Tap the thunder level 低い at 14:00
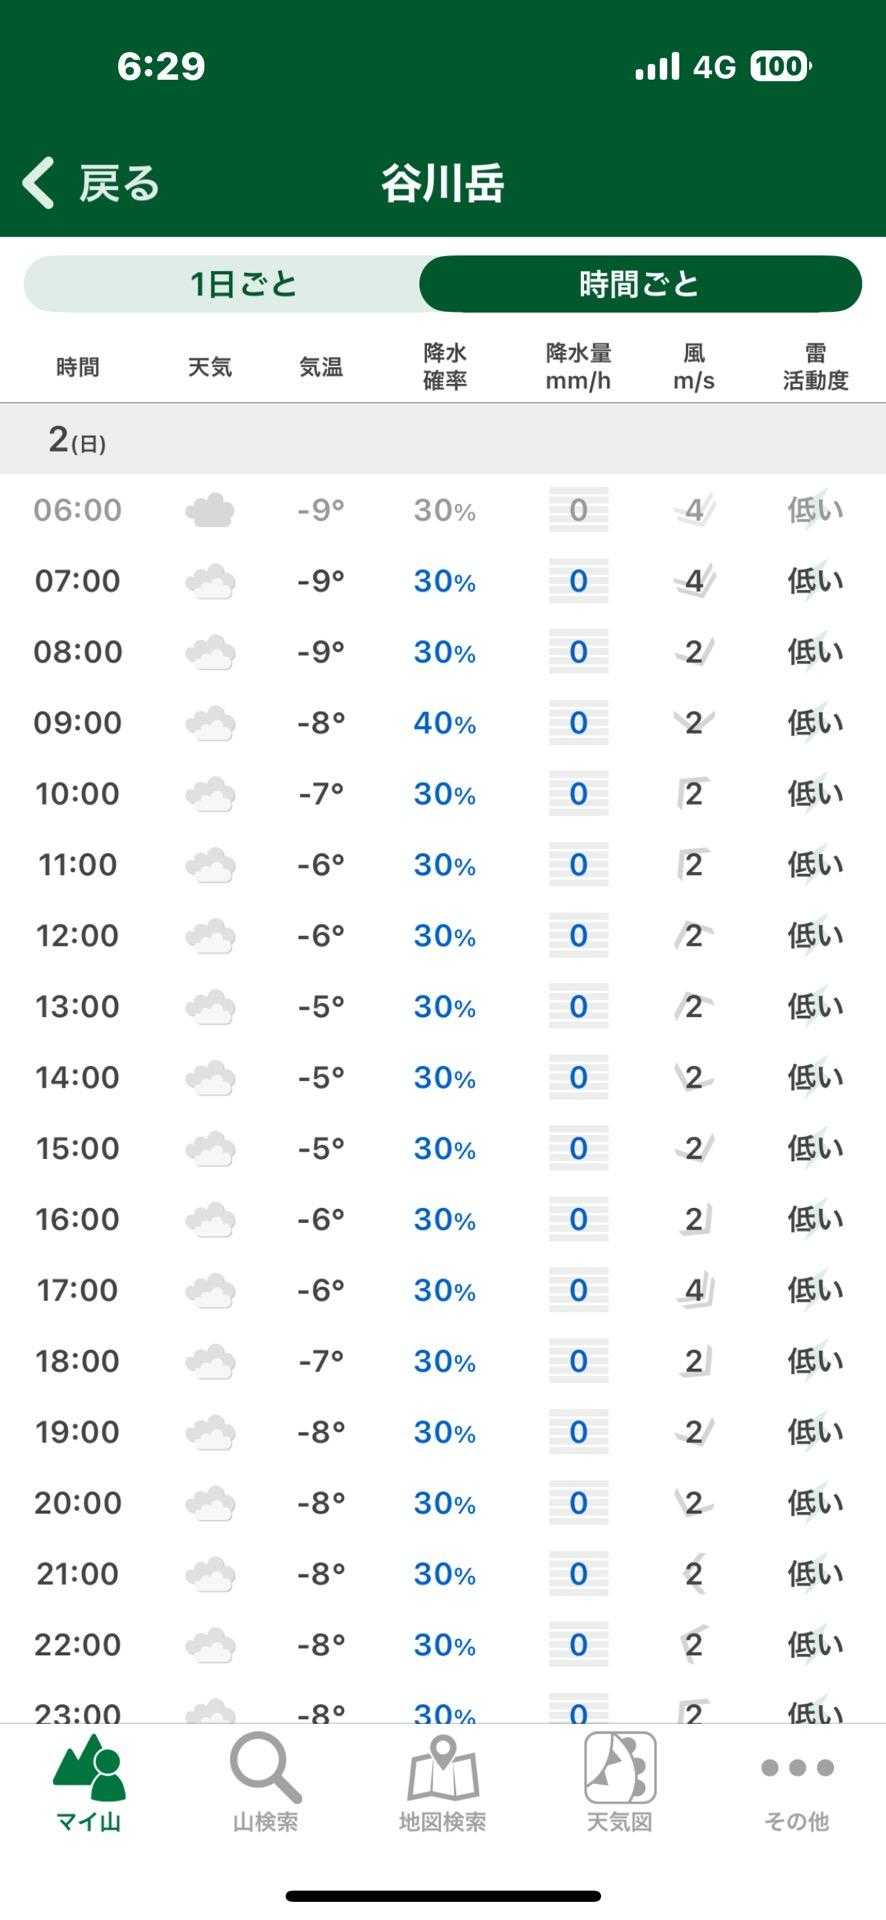The height and width of the screenshot is (1920, 886). pos(815,1078)
